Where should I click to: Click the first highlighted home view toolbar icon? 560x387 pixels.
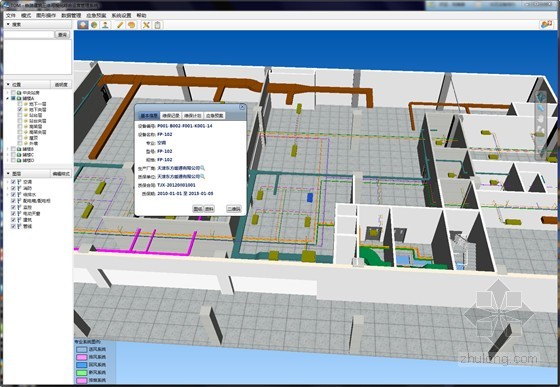(83, 25)
